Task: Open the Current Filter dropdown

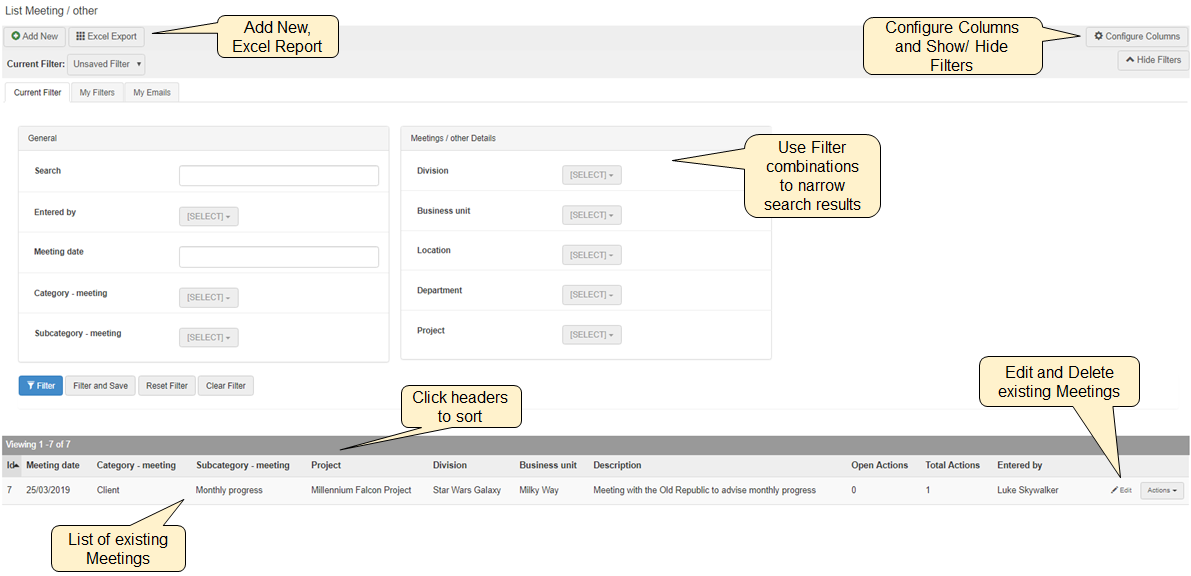Action: (x=107, y=64)
